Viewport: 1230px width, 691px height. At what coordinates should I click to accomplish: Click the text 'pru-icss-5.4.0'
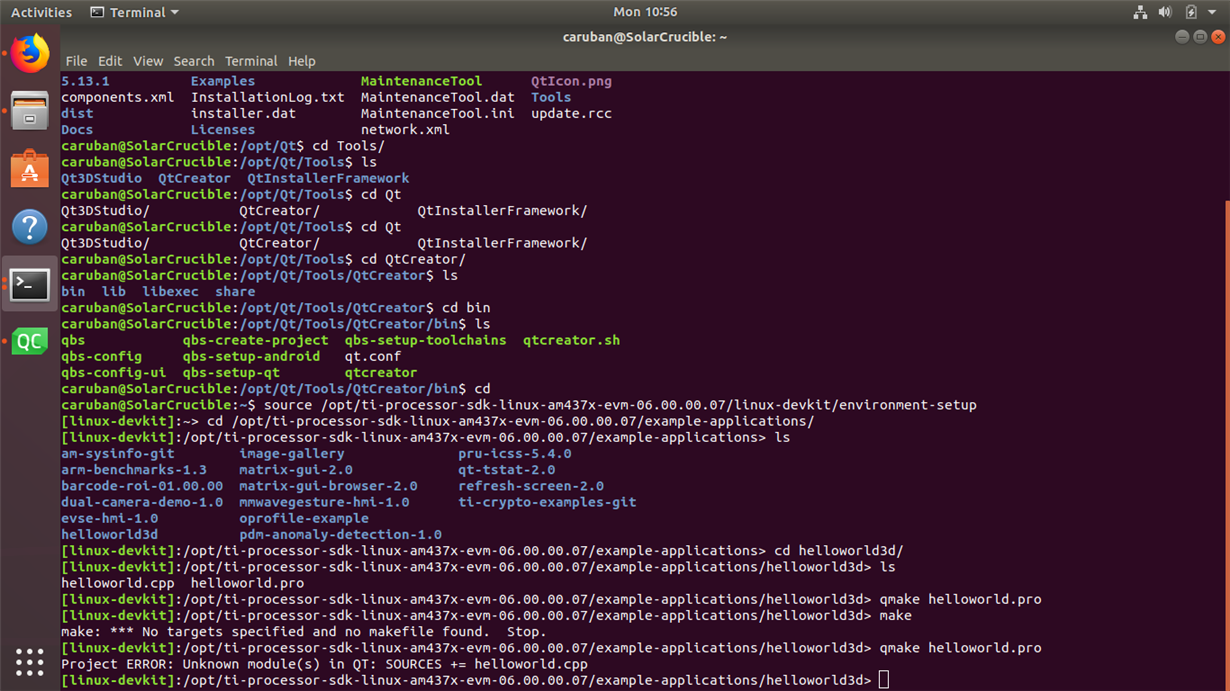click(x=515, y=453)
